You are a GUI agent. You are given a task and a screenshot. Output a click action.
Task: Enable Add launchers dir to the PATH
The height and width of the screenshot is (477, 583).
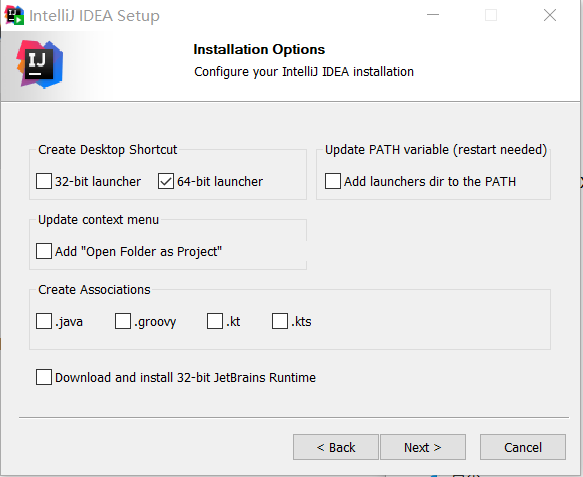[333, 181]
